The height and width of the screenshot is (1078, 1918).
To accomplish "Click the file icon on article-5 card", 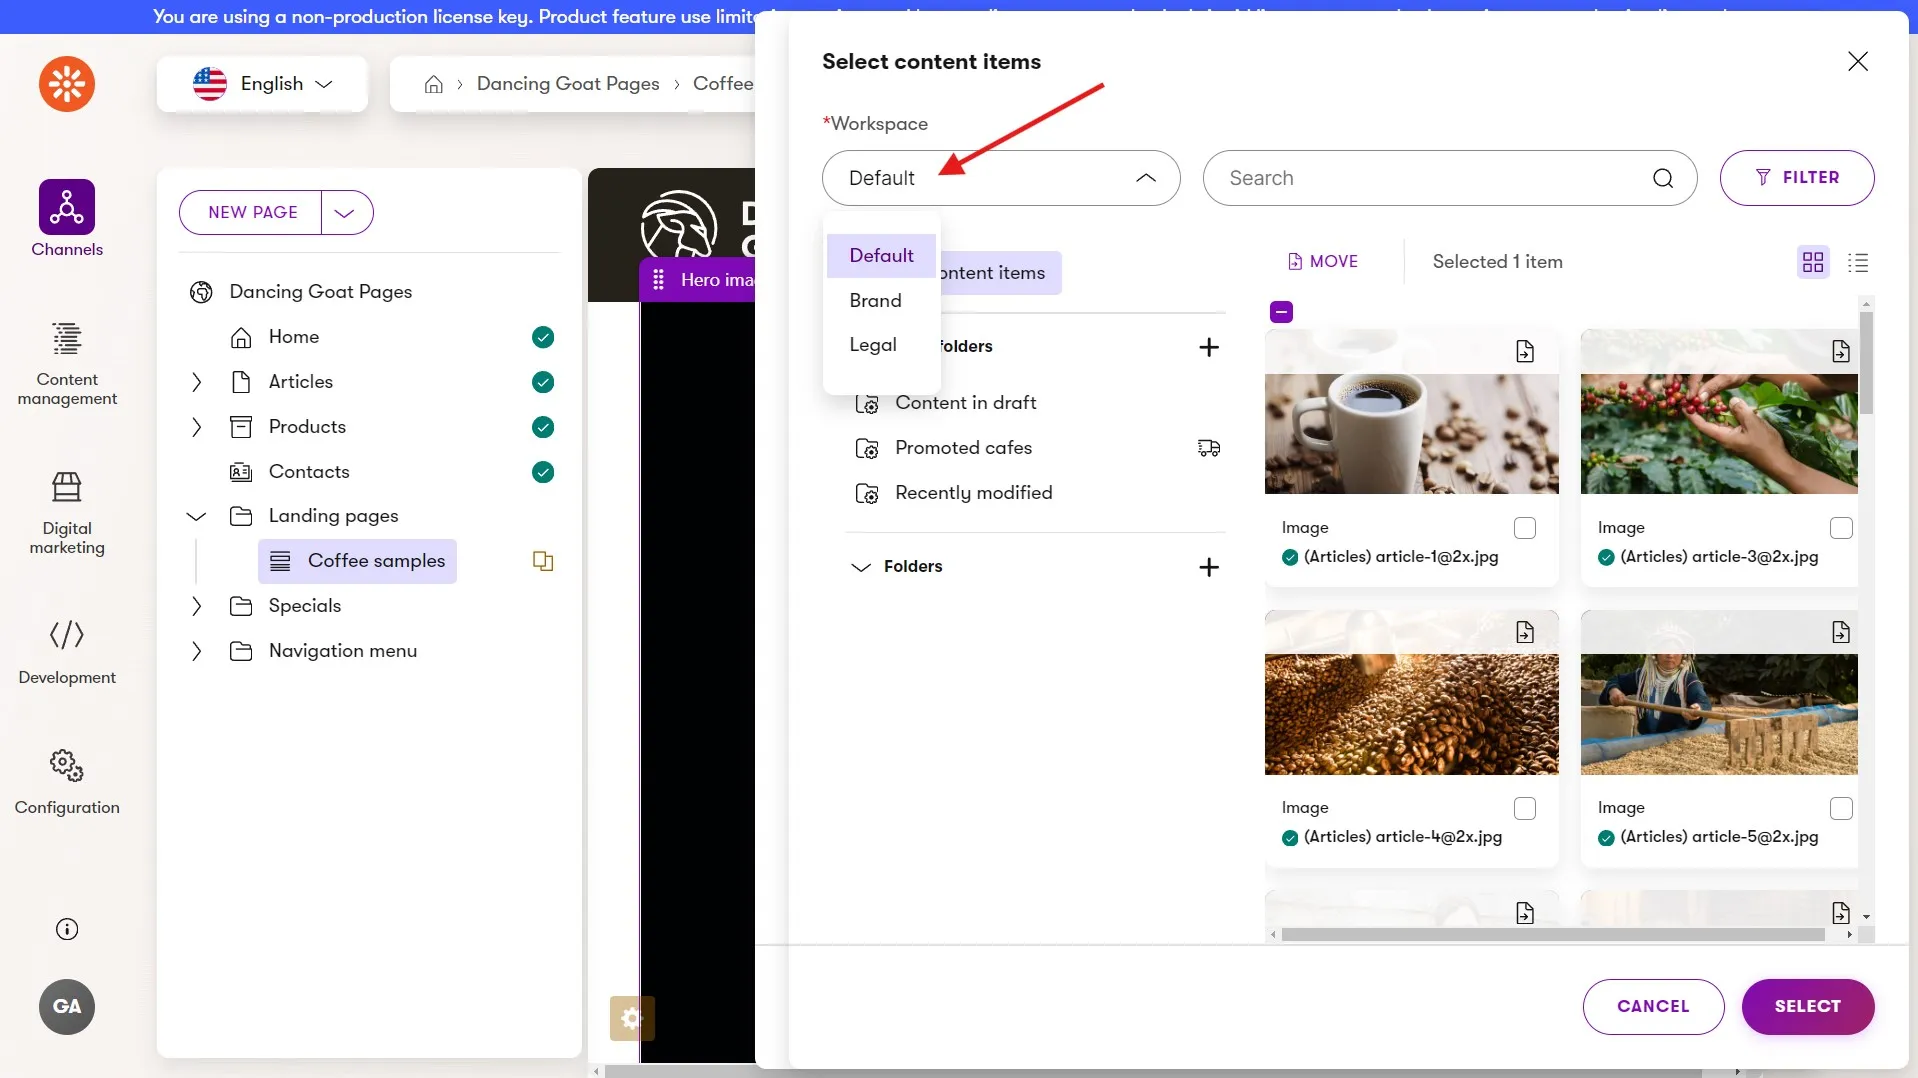I will coord(1841,632).
